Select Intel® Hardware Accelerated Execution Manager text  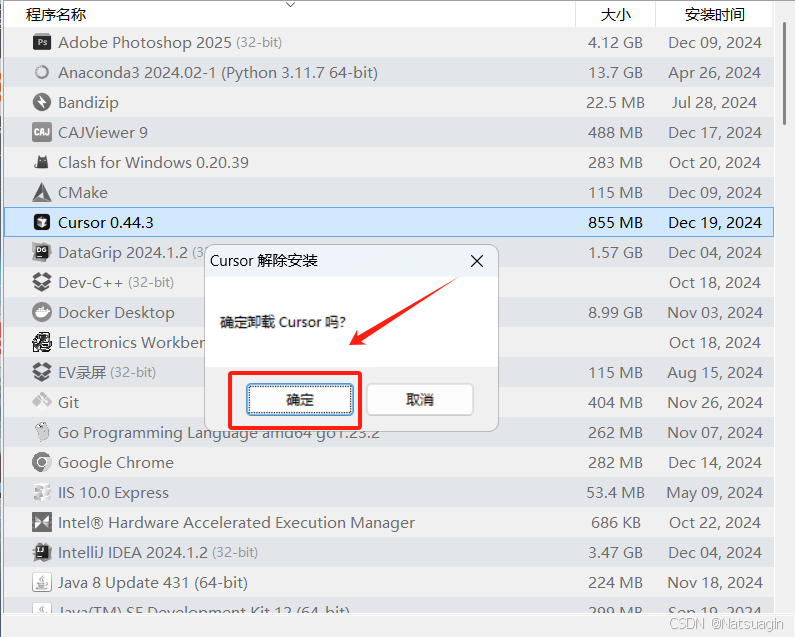(x=236, y=522)
